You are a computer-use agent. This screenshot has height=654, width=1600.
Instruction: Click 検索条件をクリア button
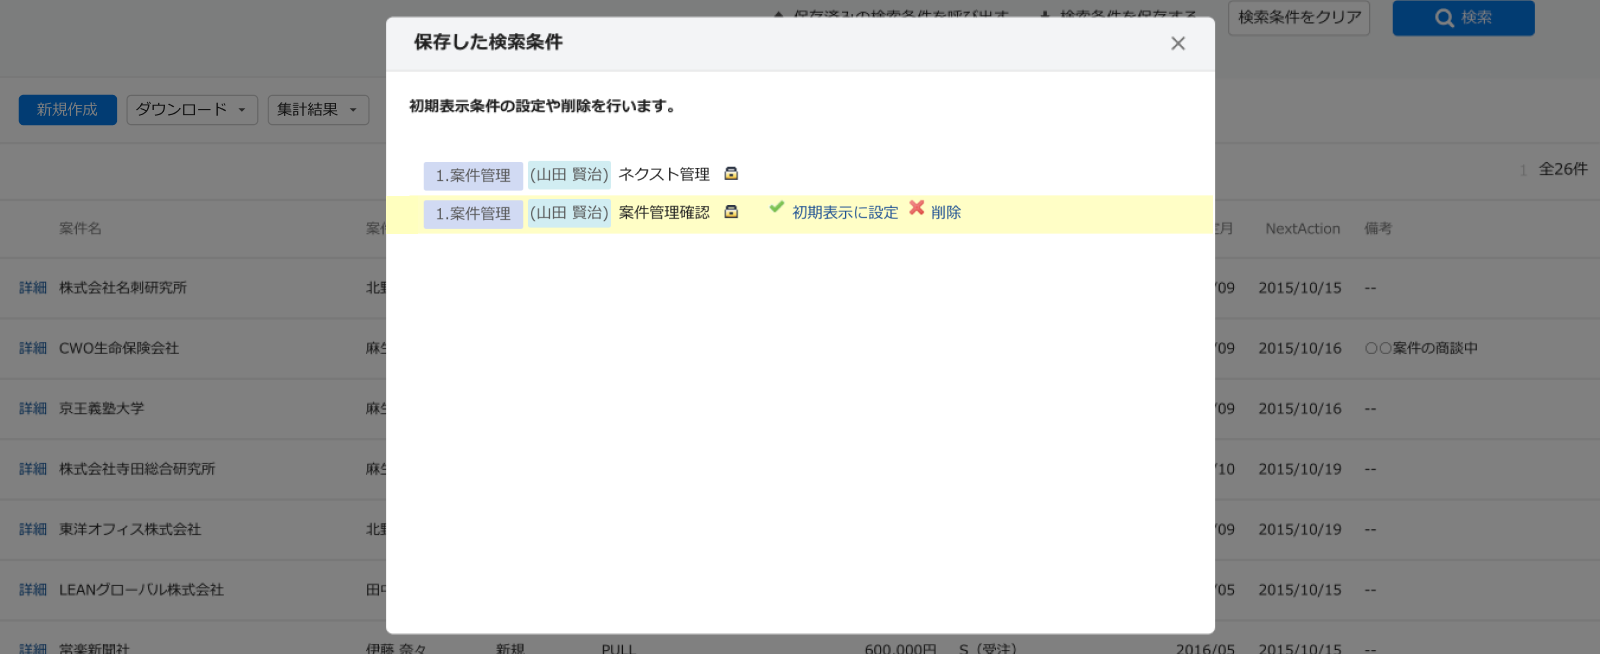(1299, 18)
